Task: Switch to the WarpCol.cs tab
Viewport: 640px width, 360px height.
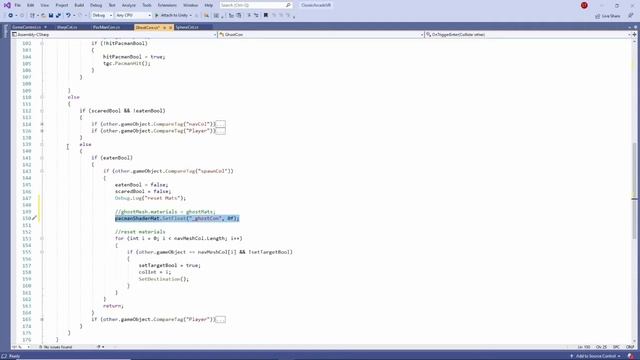Action: point(67,27)
